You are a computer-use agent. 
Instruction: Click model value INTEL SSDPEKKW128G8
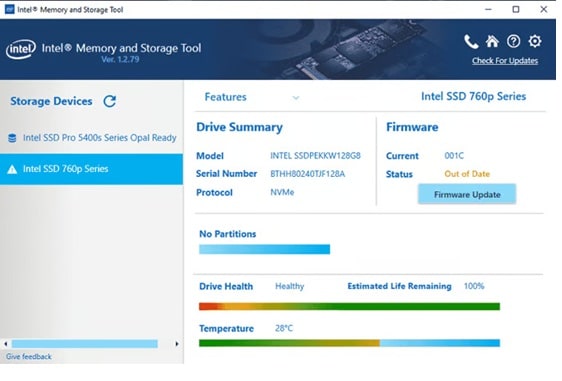[315, 156]
